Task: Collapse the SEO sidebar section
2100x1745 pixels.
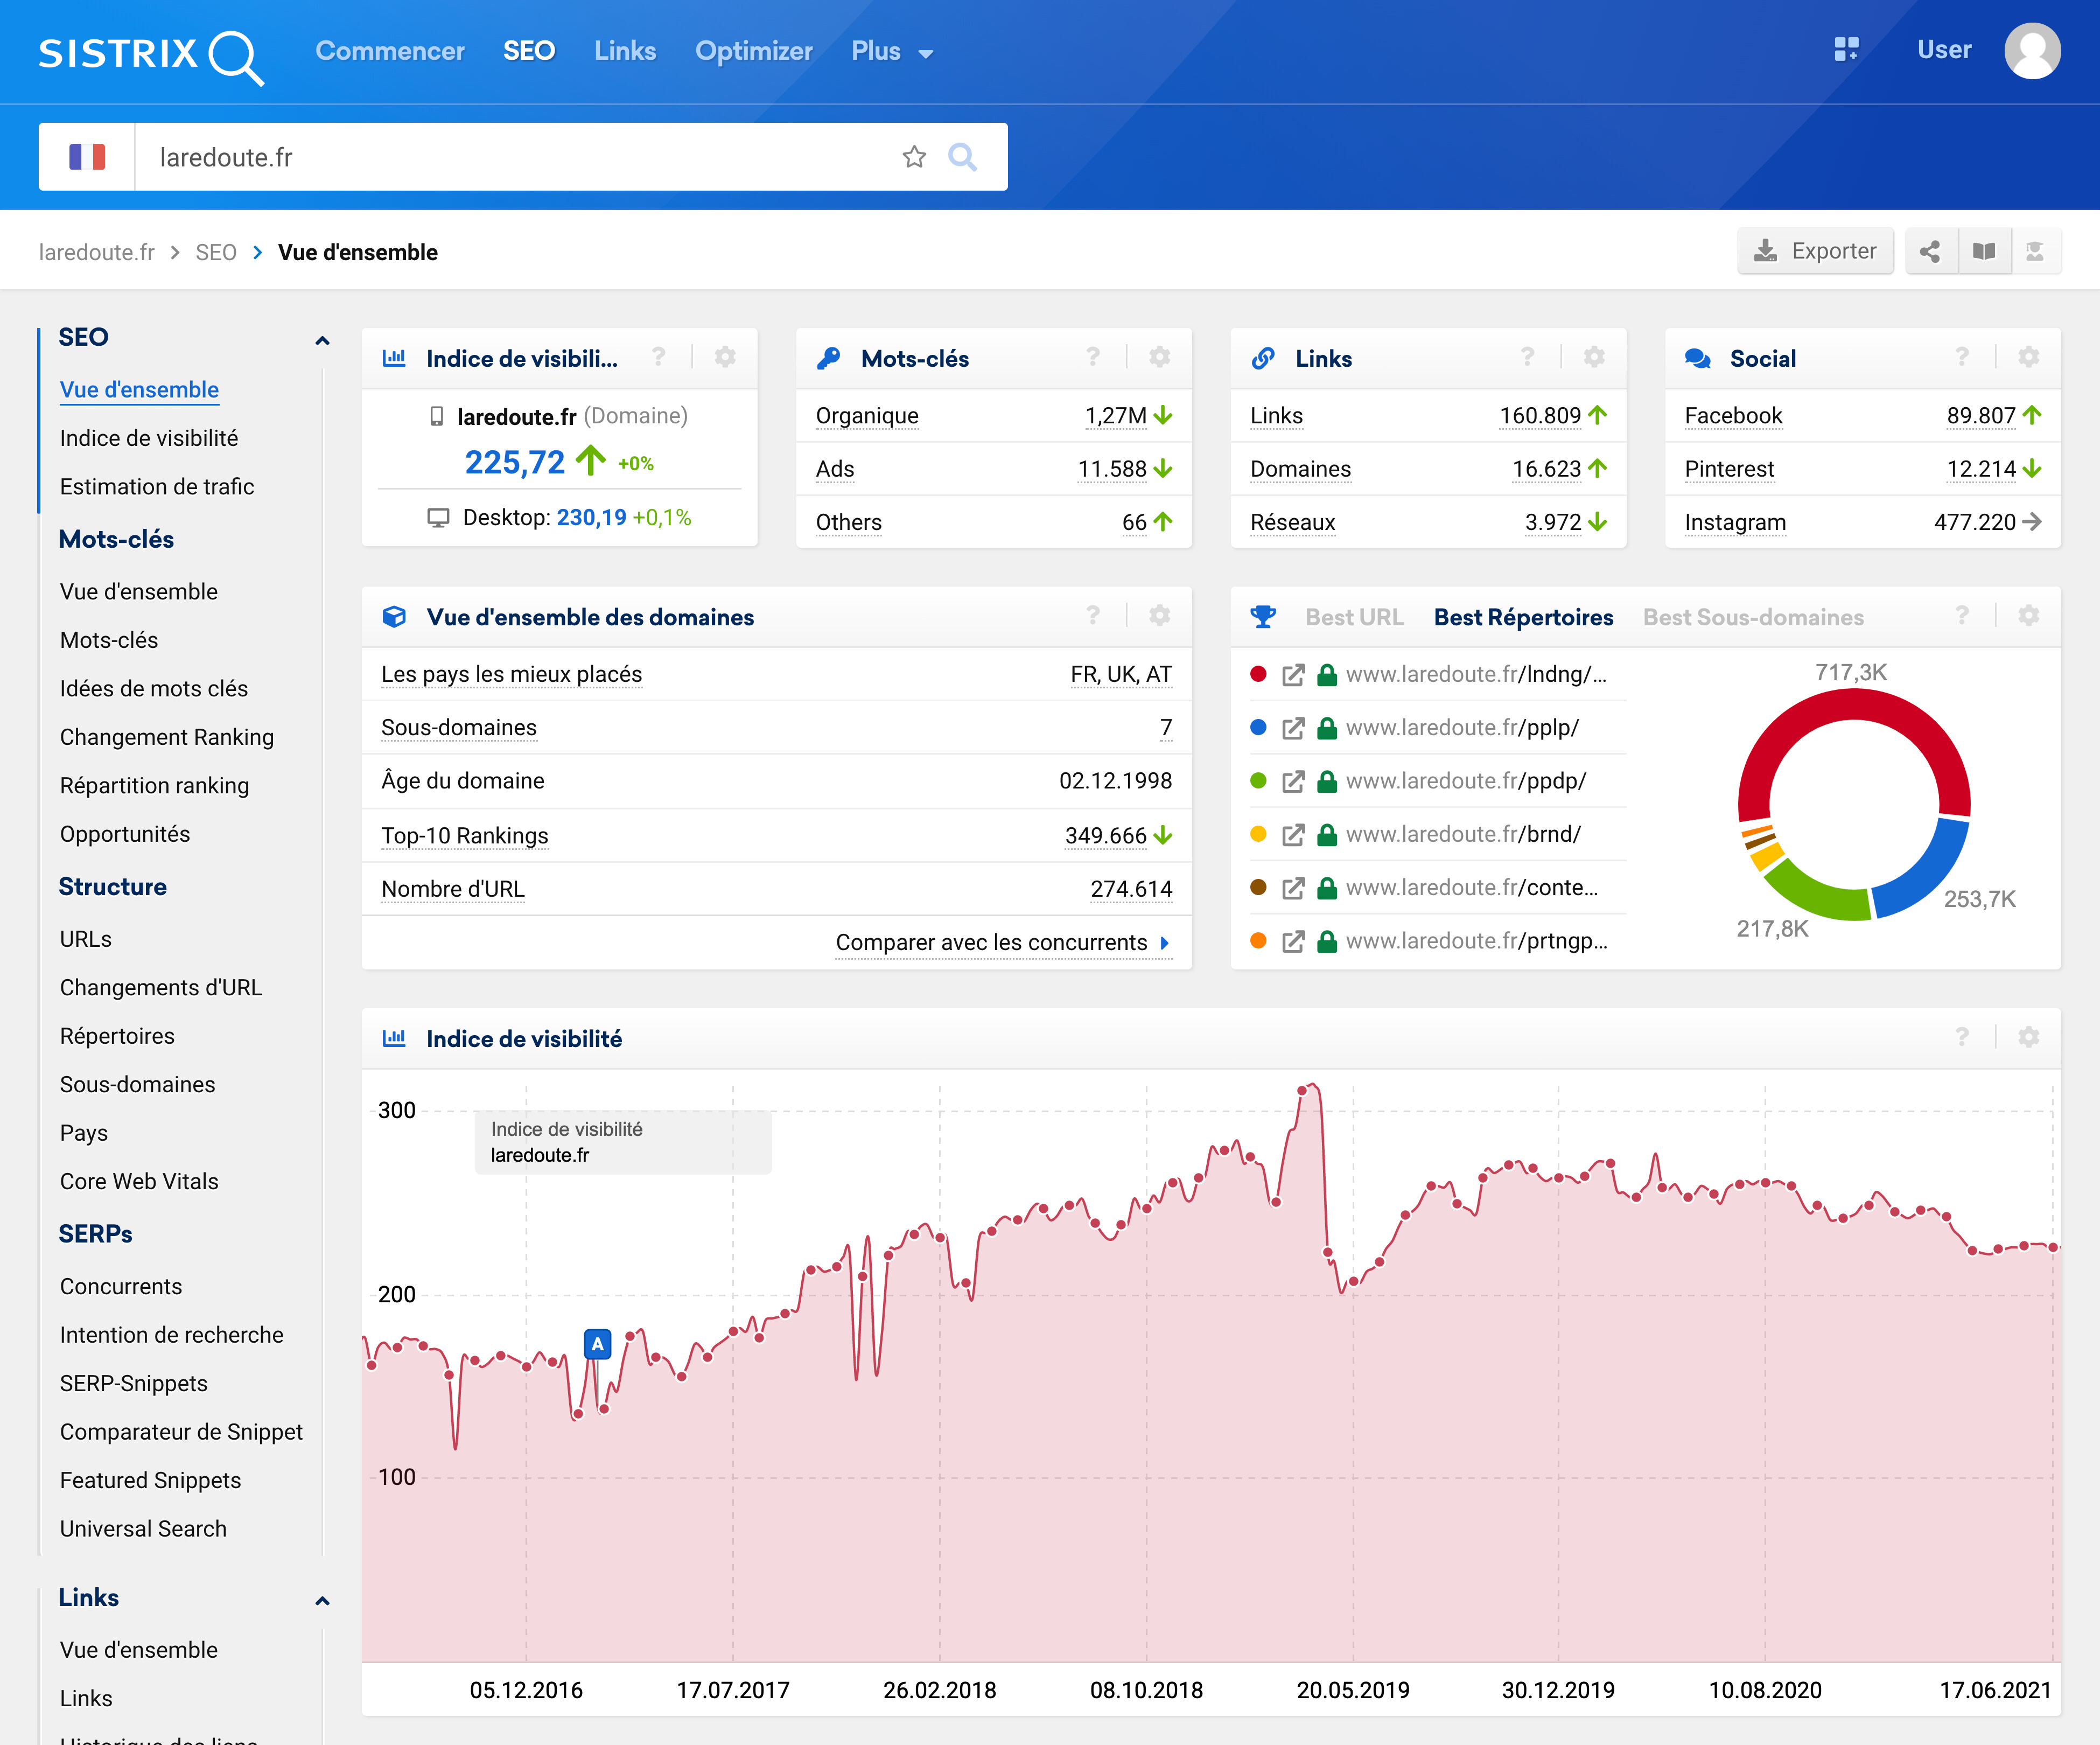Action: click(x=322, y=341)
